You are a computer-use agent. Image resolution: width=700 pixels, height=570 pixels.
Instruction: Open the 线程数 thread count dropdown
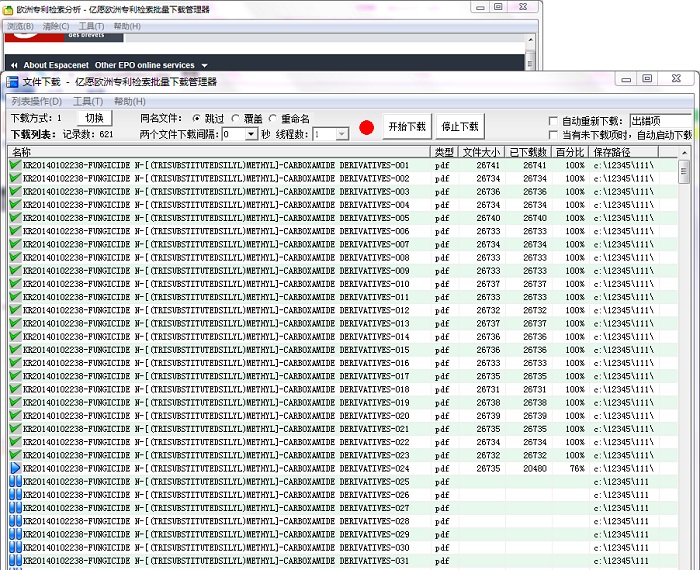click(x=342, y=134)
